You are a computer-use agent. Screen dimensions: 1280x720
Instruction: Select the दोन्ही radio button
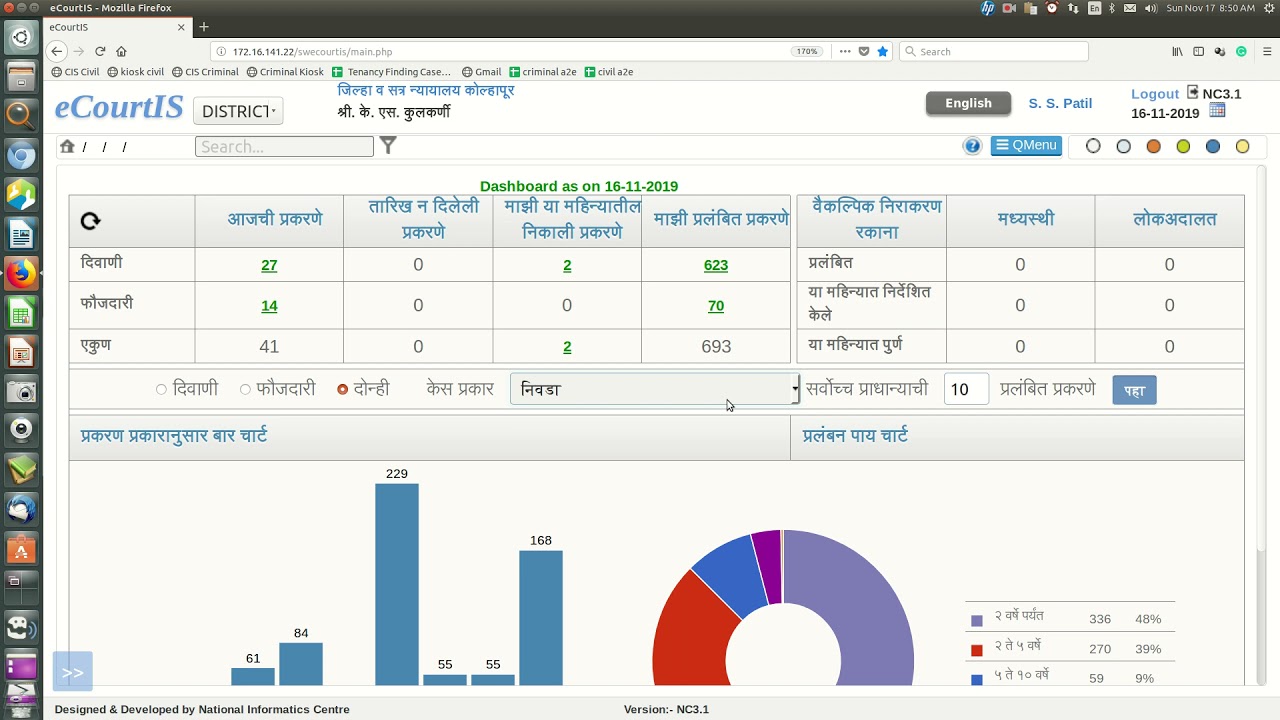pyautogui.click(x=342, y=389)
